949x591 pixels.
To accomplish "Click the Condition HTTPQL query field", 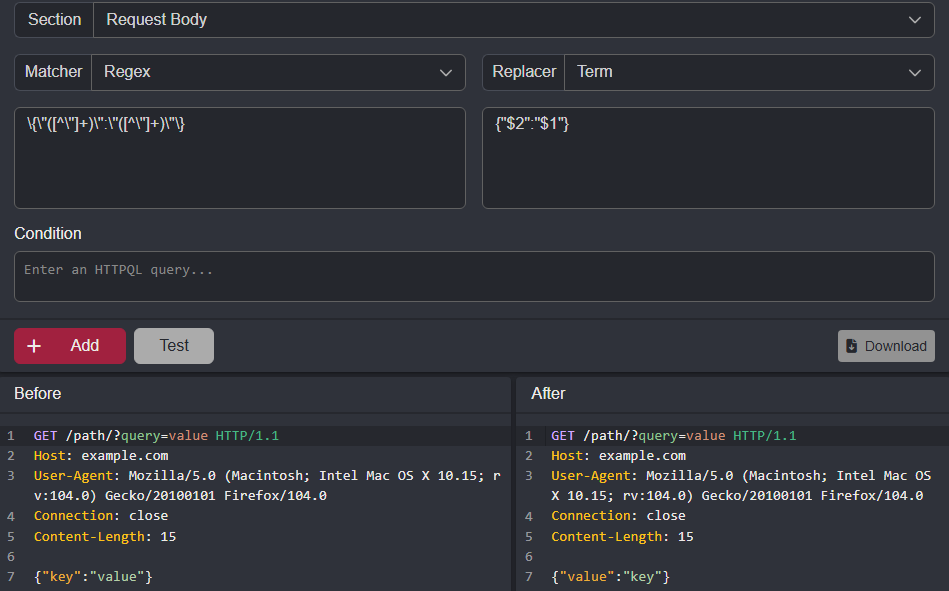I will pyautogui.click(x=474, y=276).
